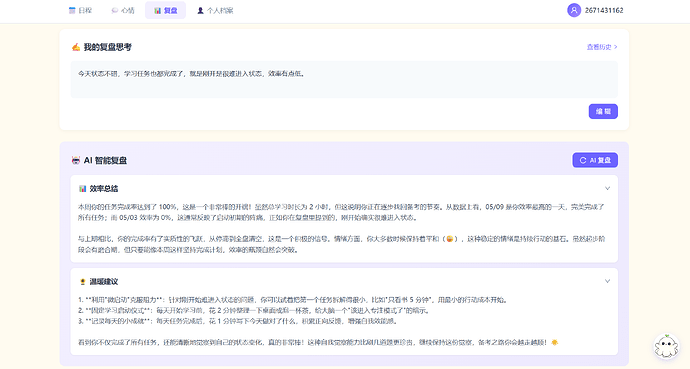Image resolution: width=690 pixels, height=369 pixels.
Task: Click the 我的复盘思考 heading icon
Action: tap(76, 47)
